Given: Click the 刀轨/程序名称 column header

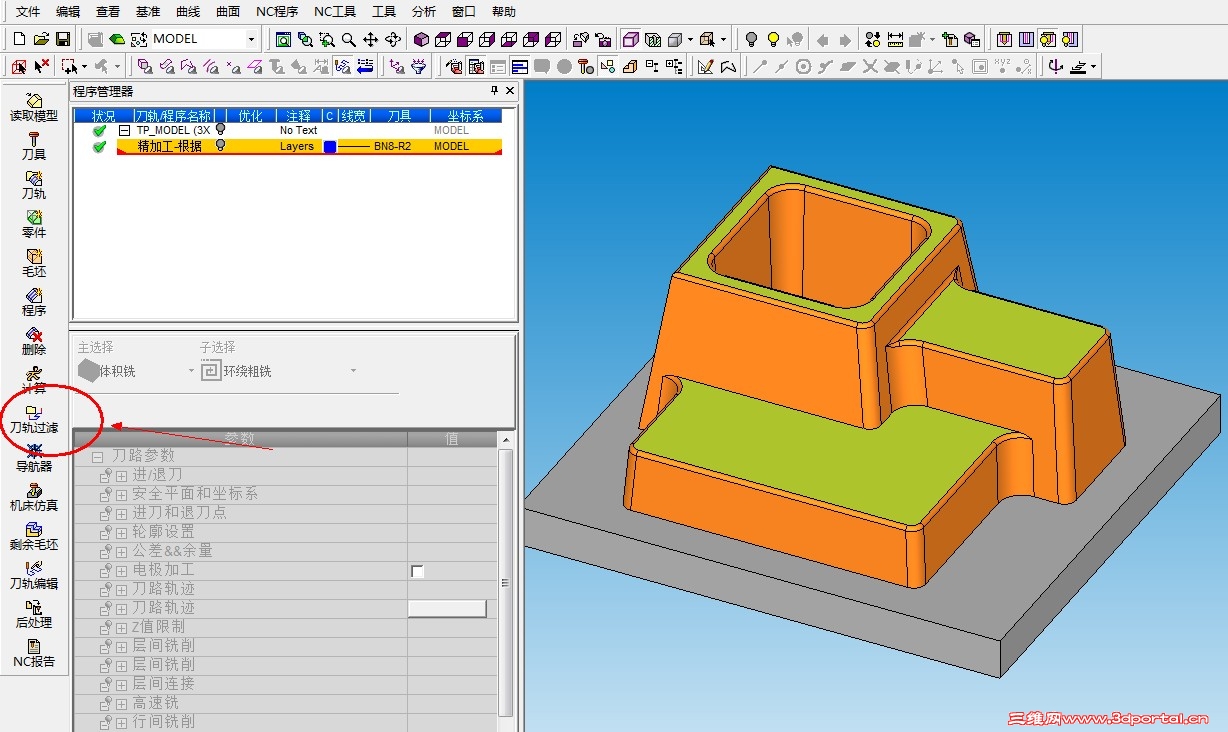Looking at the screenshot, I should [x=173, y=116].
